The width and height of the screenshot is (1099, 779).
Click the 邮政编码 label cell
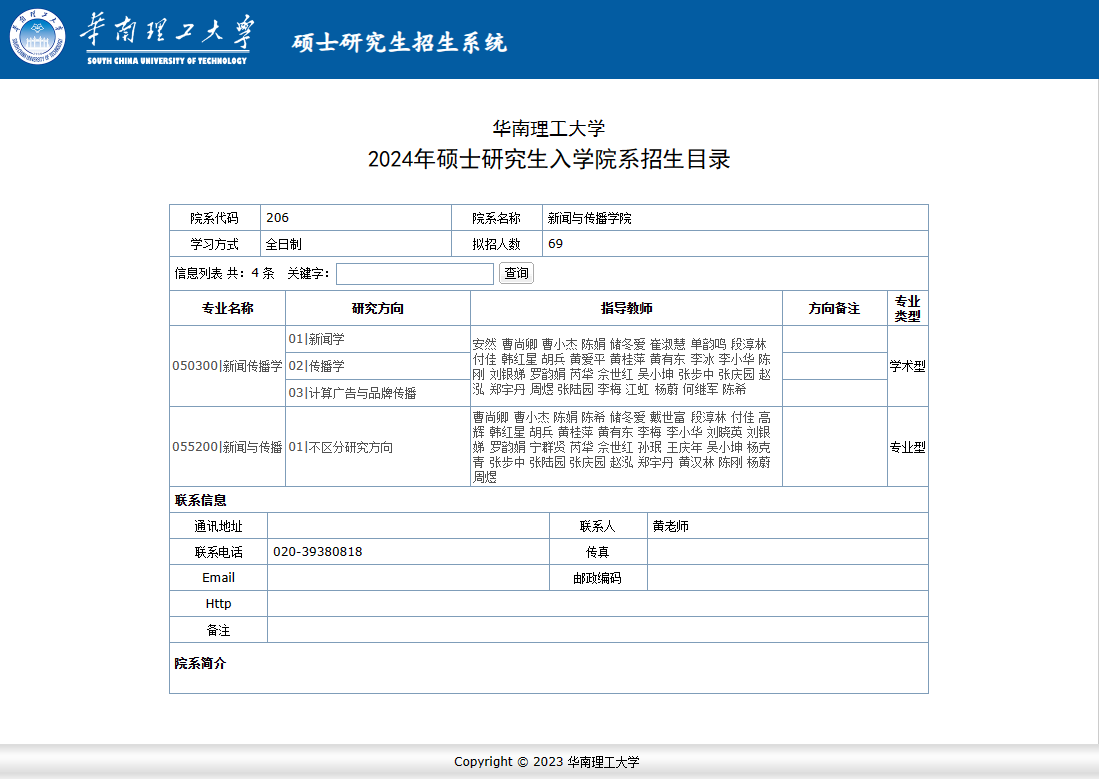598,578
